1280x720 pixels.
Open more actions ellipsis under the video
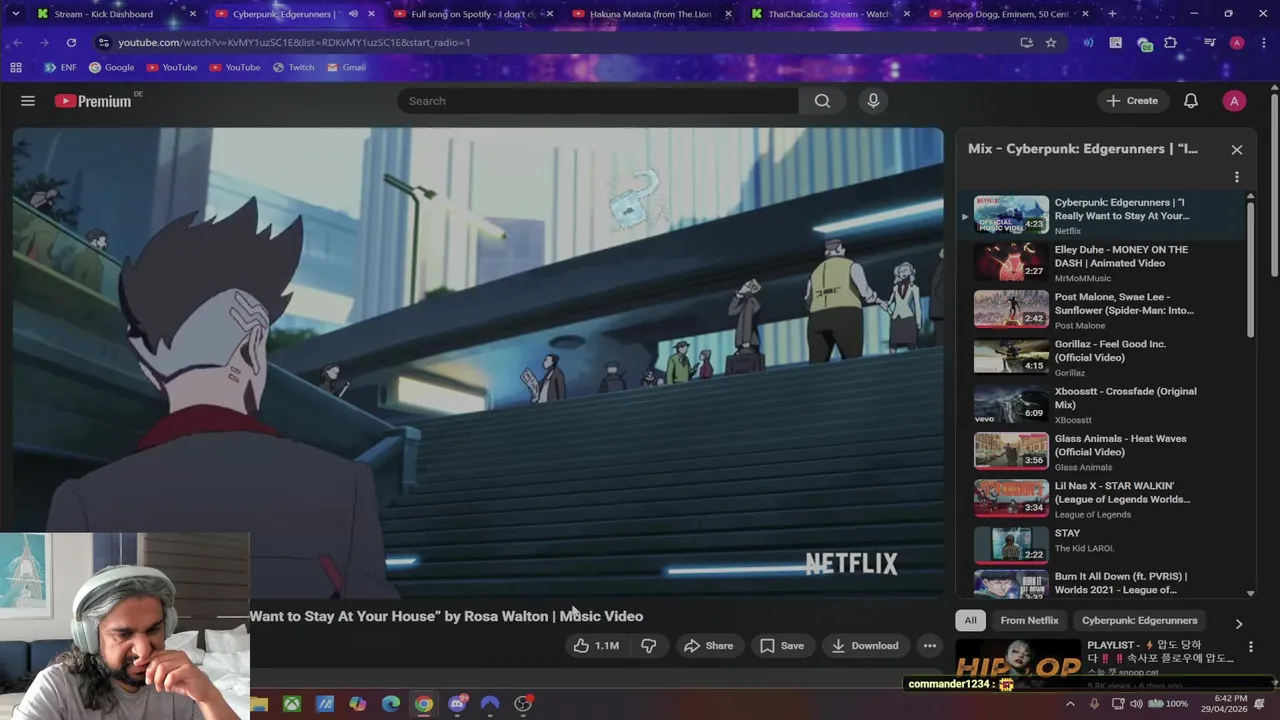point(930,646)
